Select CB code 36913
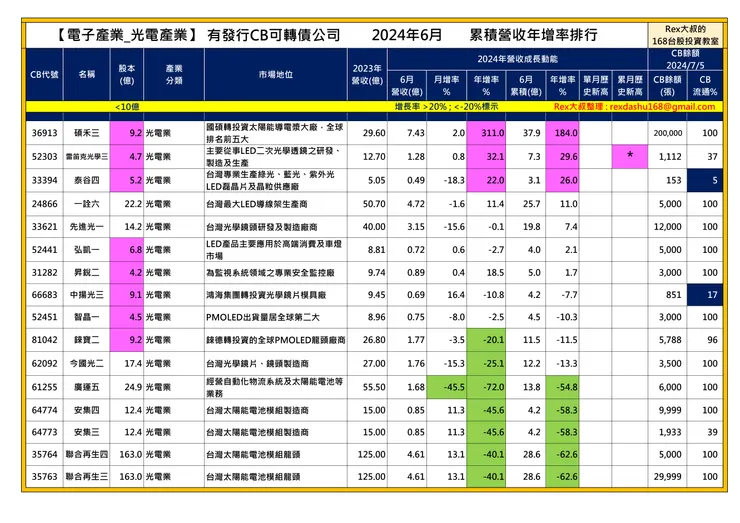The width and height of the screenshot is (740, 523). [44, 133]
